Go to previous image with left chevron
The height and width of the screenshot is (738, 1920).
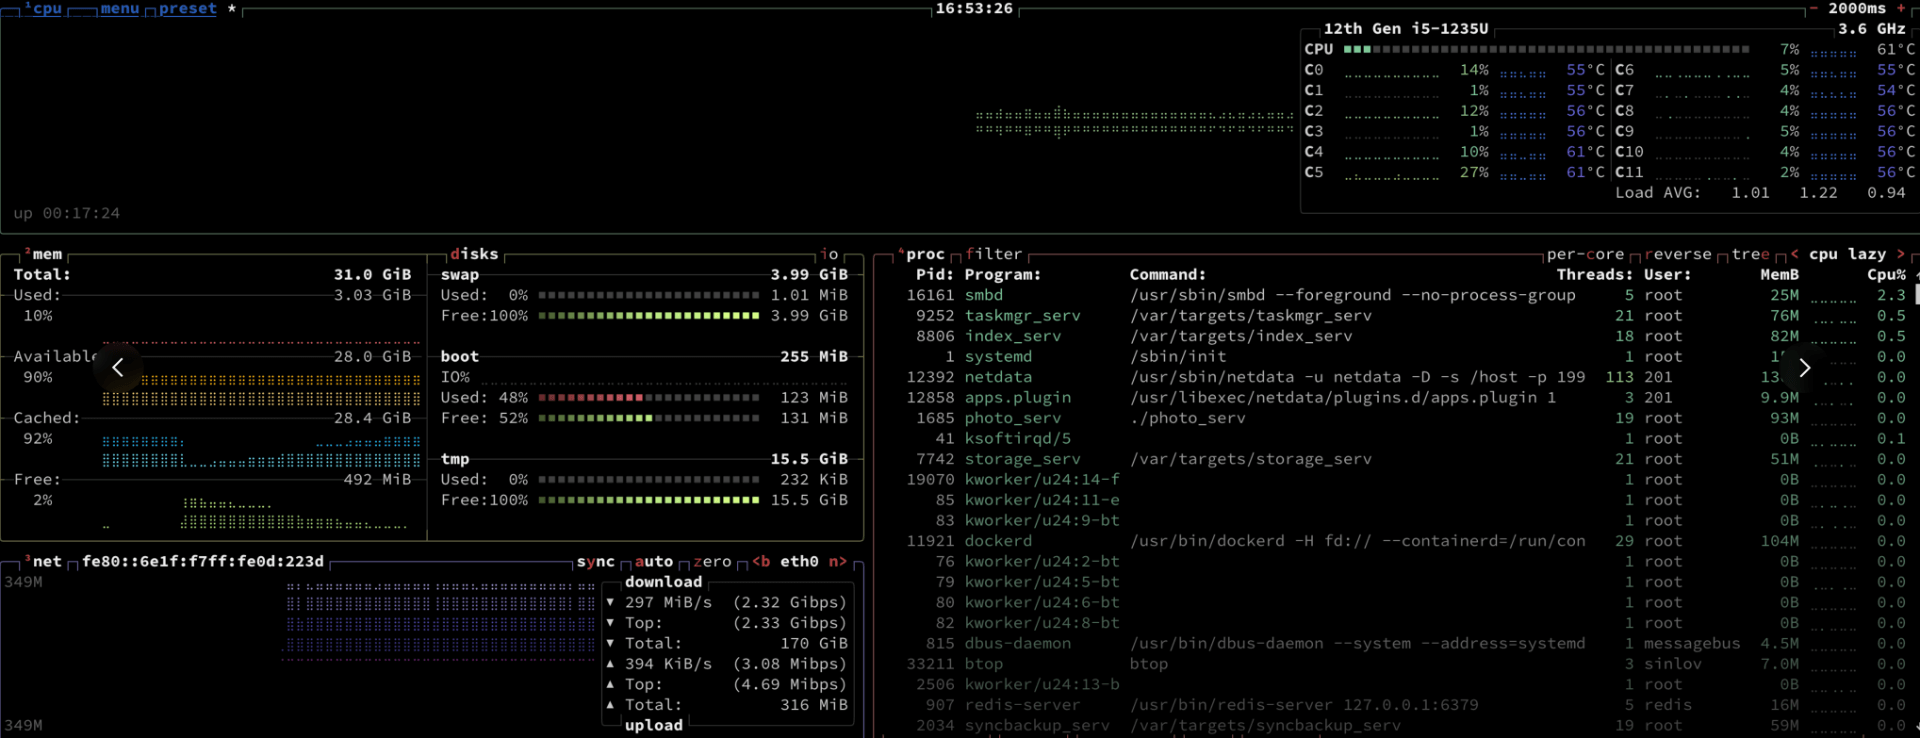coord(118,368)
